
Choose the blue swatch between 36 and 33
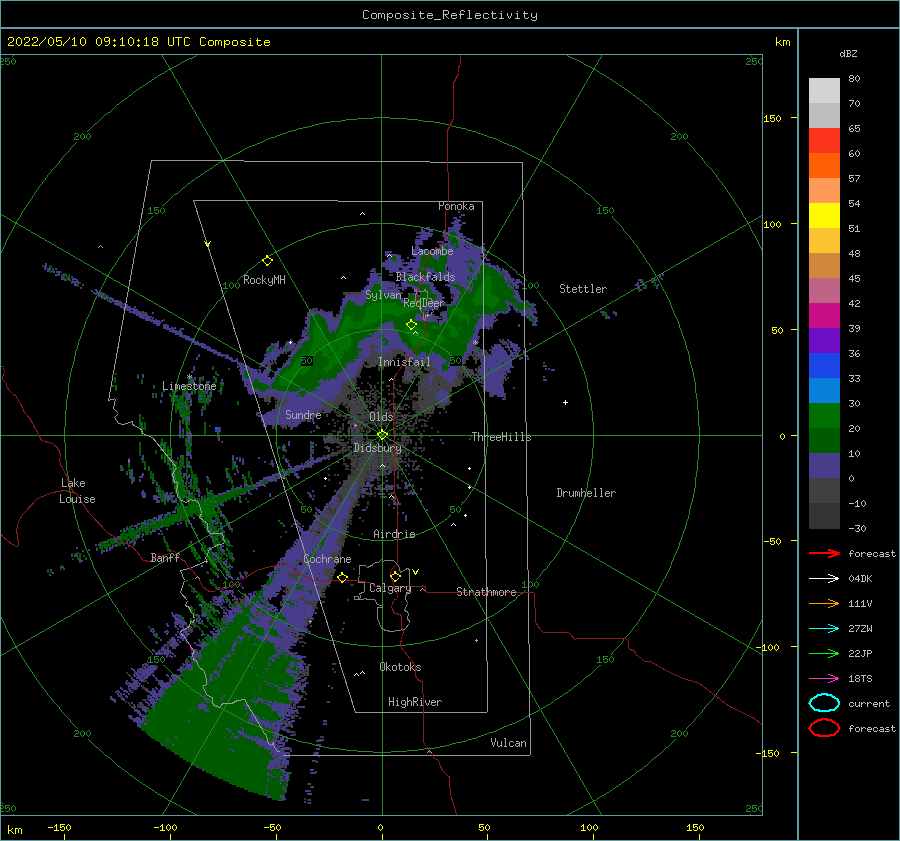(824, 365)
